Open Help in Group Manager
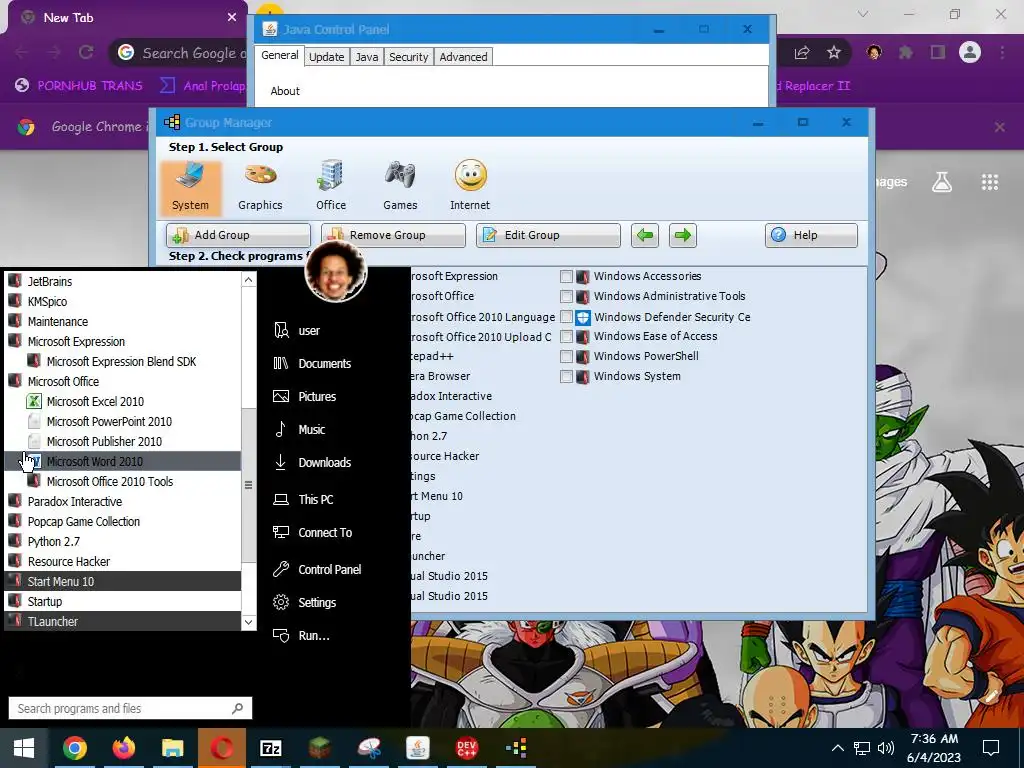The height and width of the screenshot is (768, 1024). point(811,235)
